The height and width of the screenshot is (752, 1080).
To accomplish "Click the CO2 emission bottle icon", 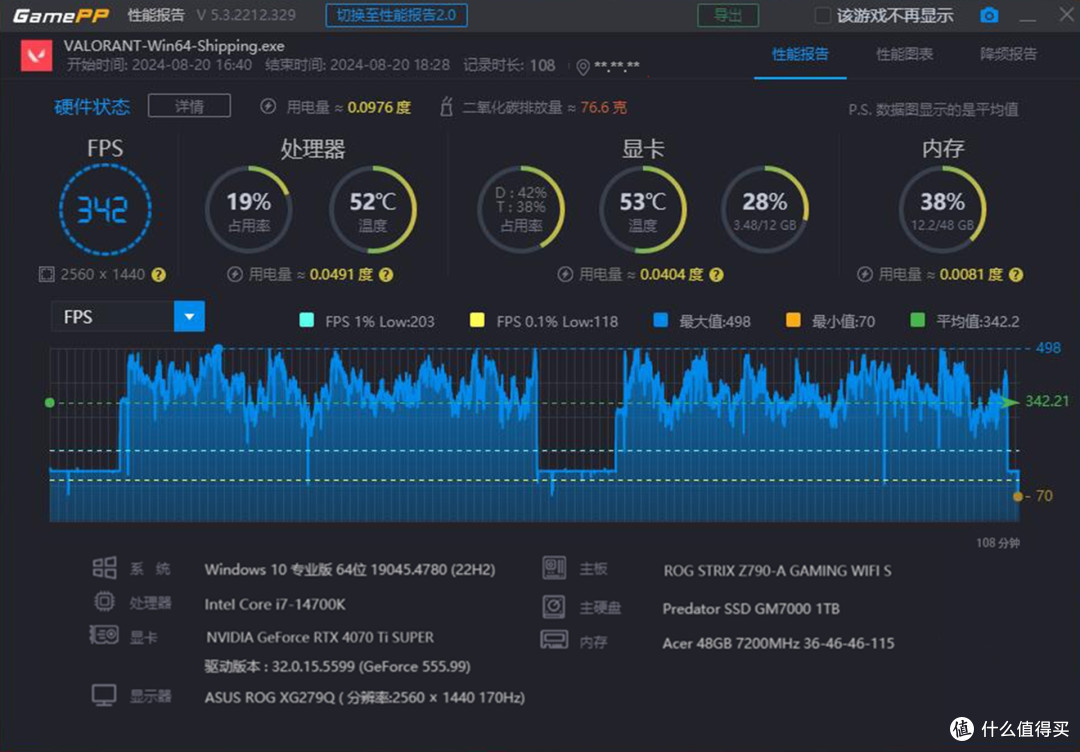I will point(446,107).
